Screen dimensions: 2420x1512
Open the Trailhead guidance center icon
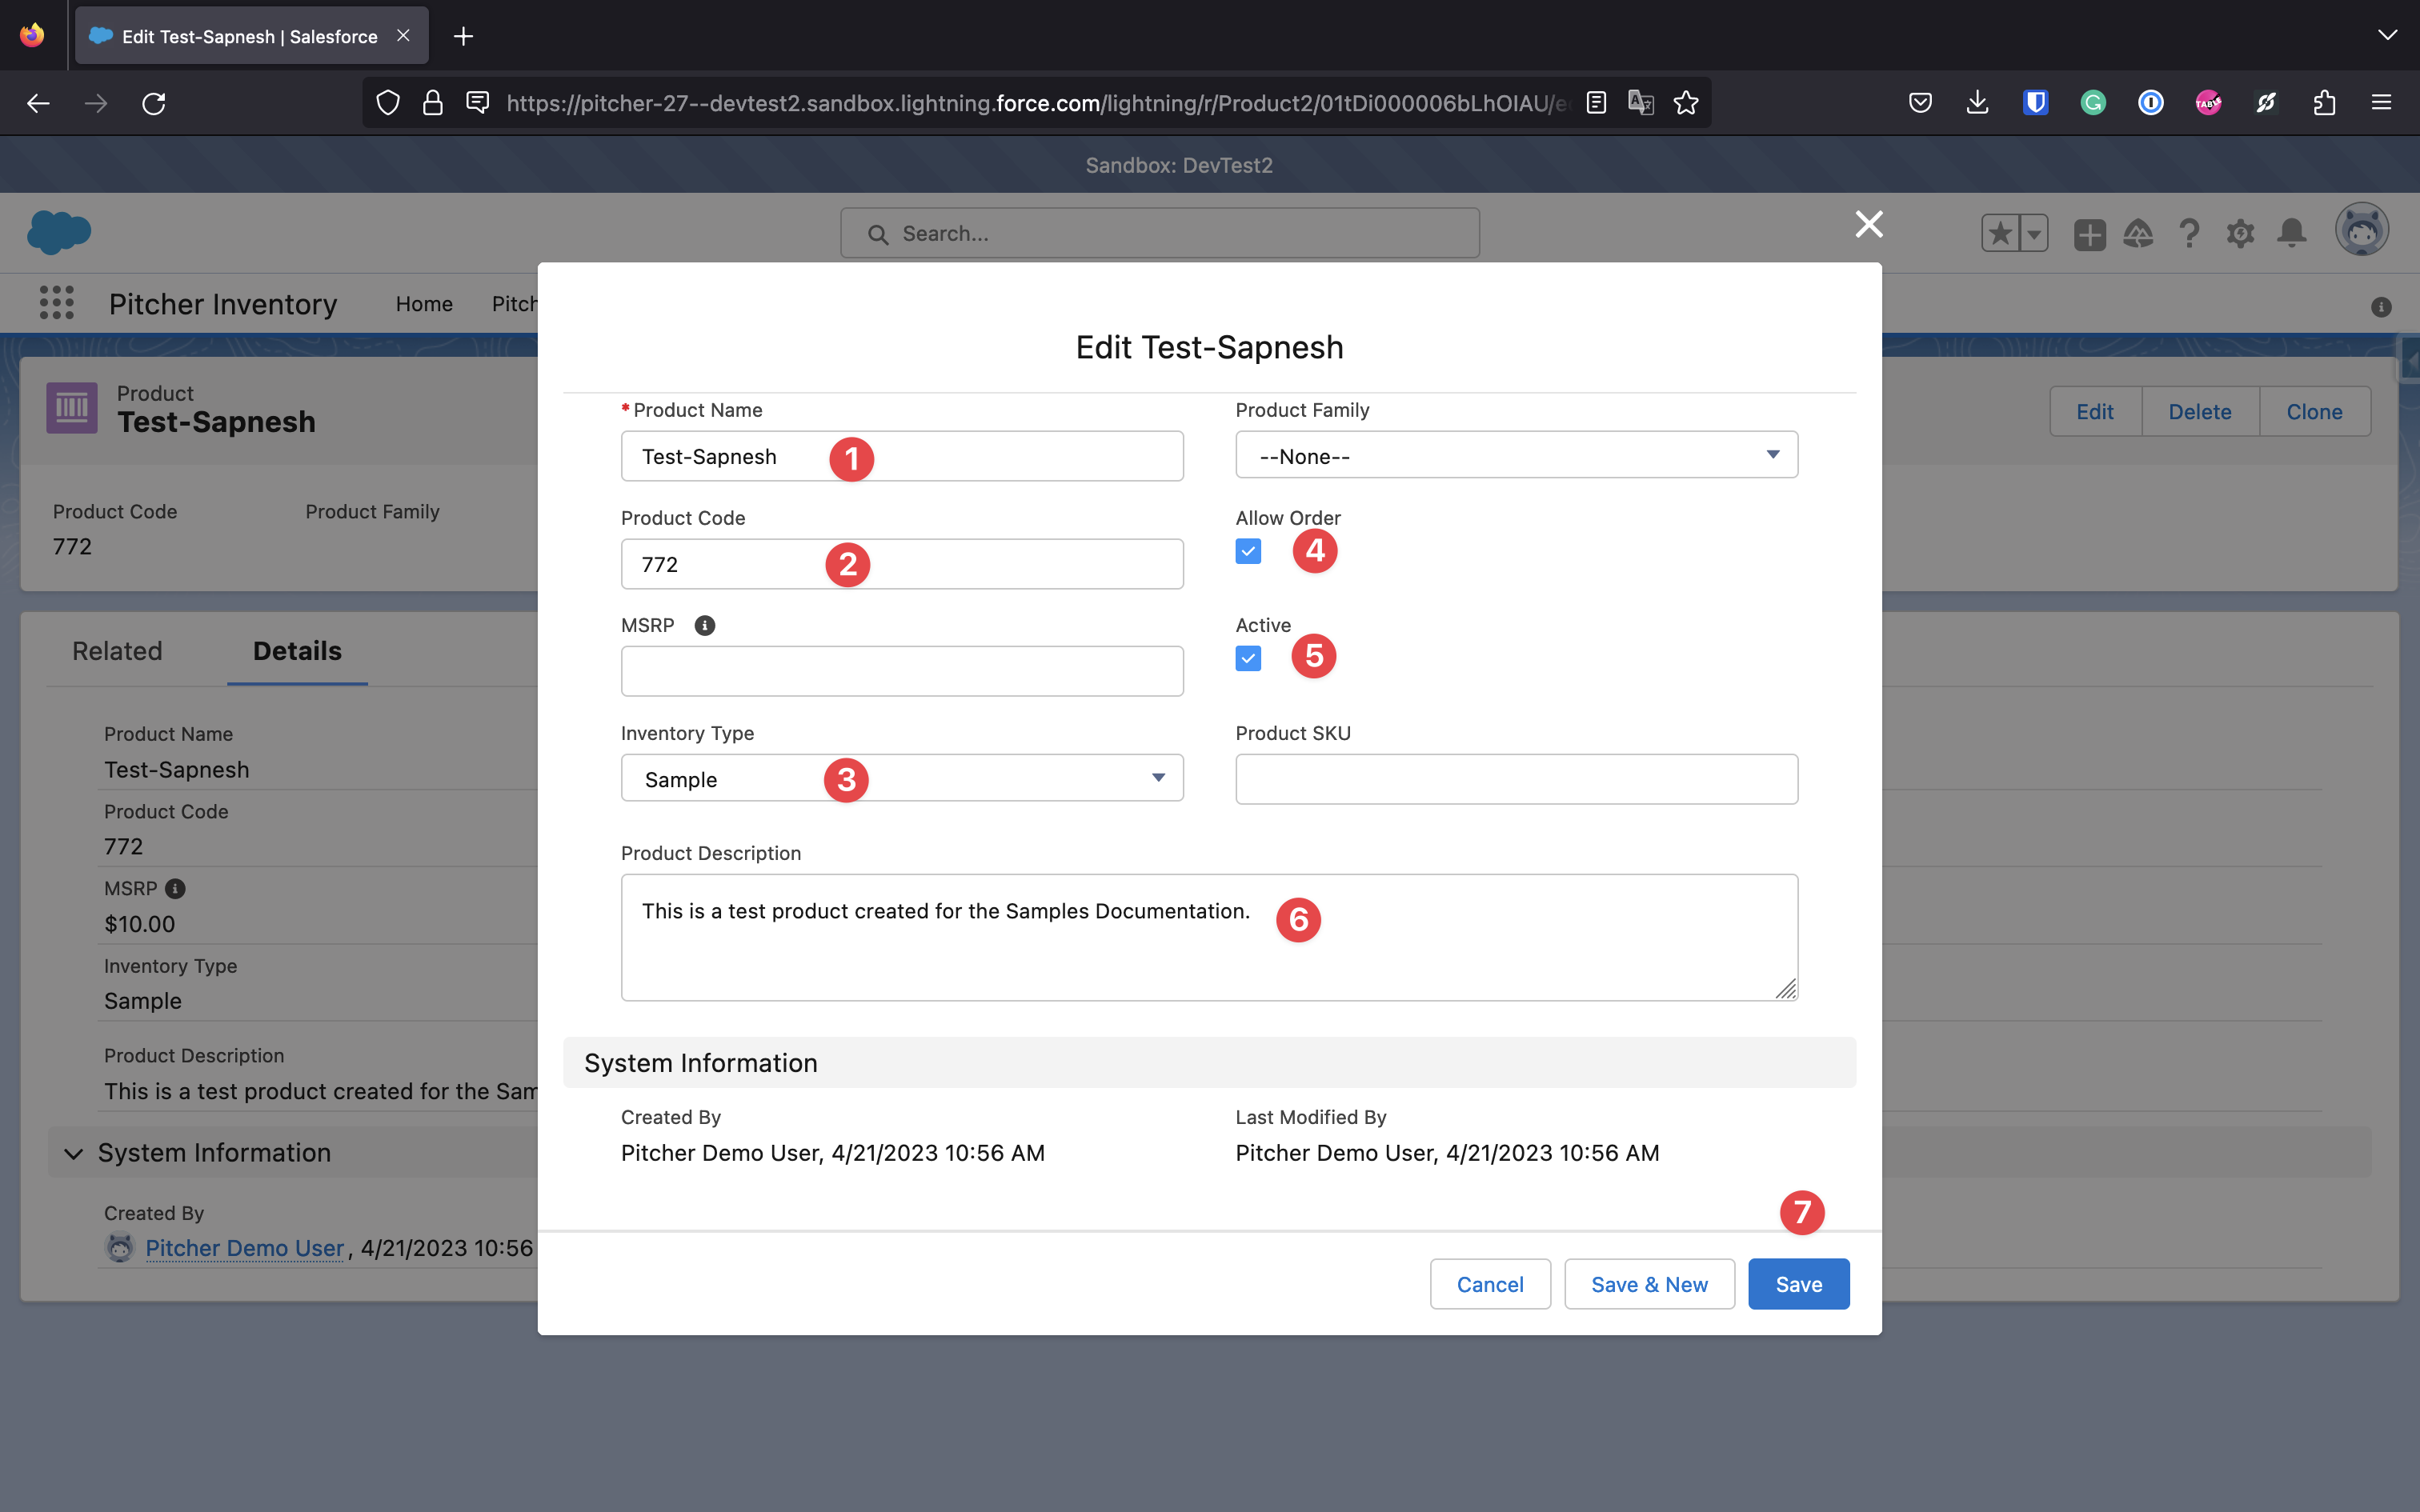point(2138,234)
